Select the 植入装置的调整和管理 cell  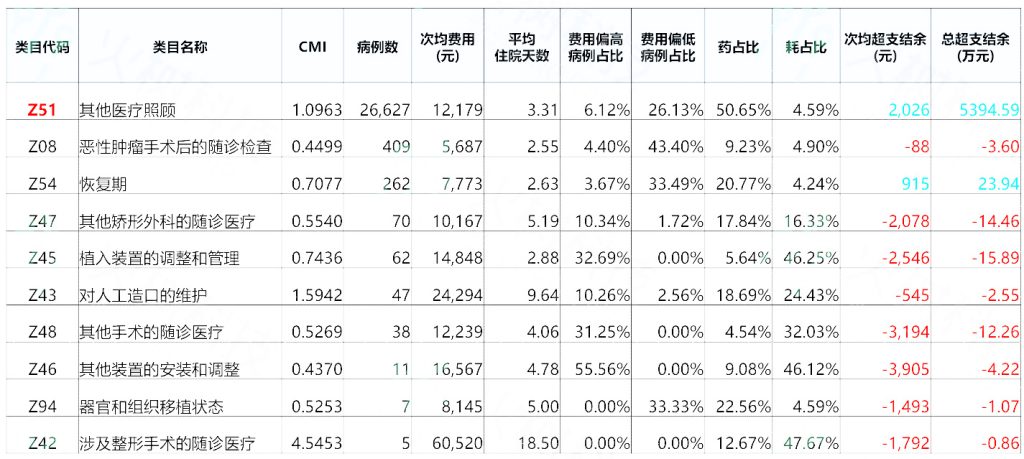159,259
